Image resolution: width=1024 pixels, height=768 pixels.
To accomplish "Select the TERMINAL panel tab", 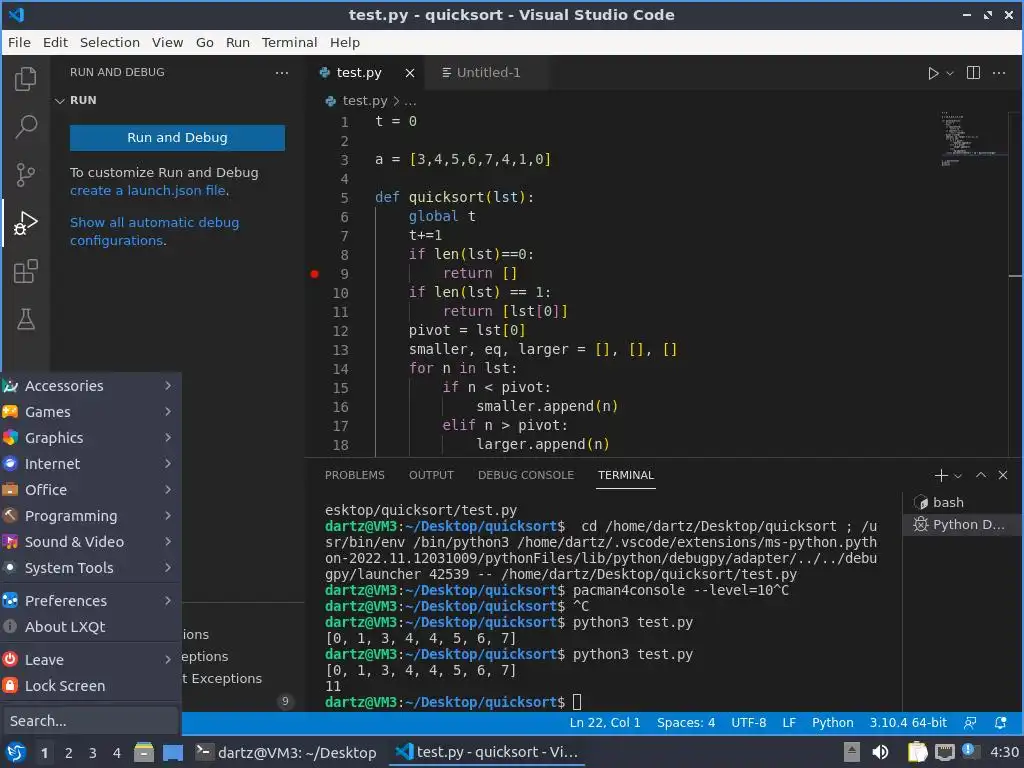I will point(626,475).
